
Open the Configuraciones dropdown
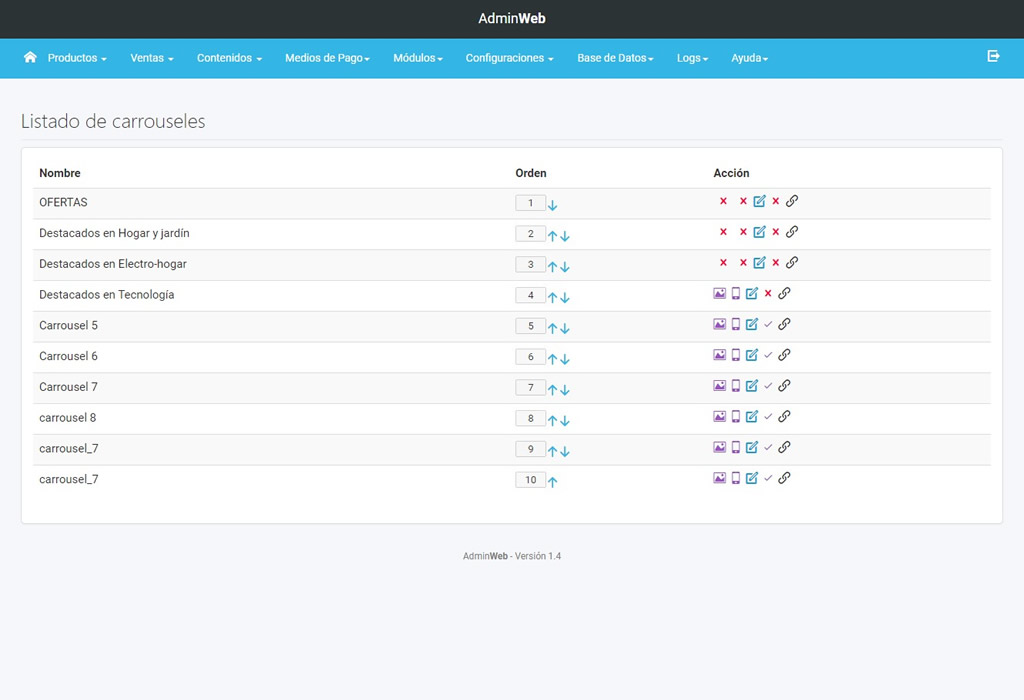509,59
